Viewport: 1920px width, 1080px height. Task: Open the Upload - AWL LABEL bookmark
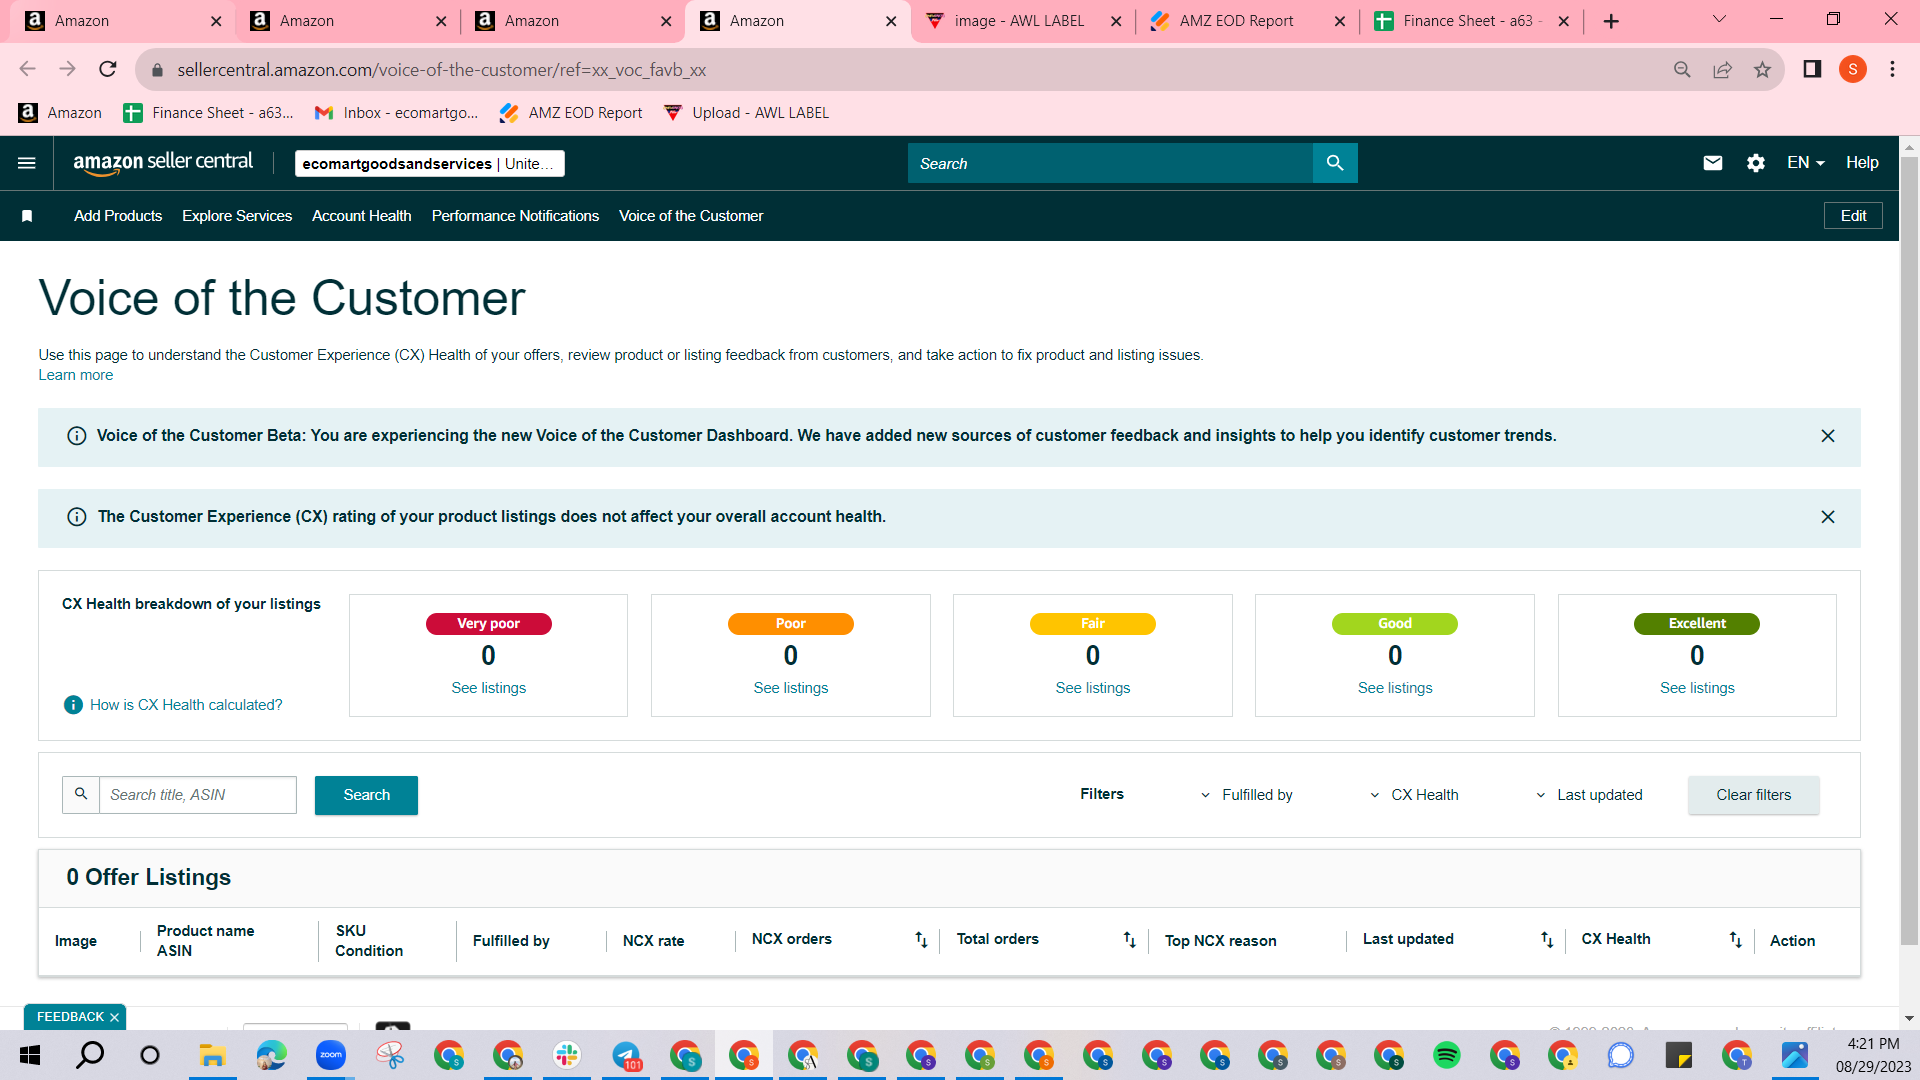point(746,113)
